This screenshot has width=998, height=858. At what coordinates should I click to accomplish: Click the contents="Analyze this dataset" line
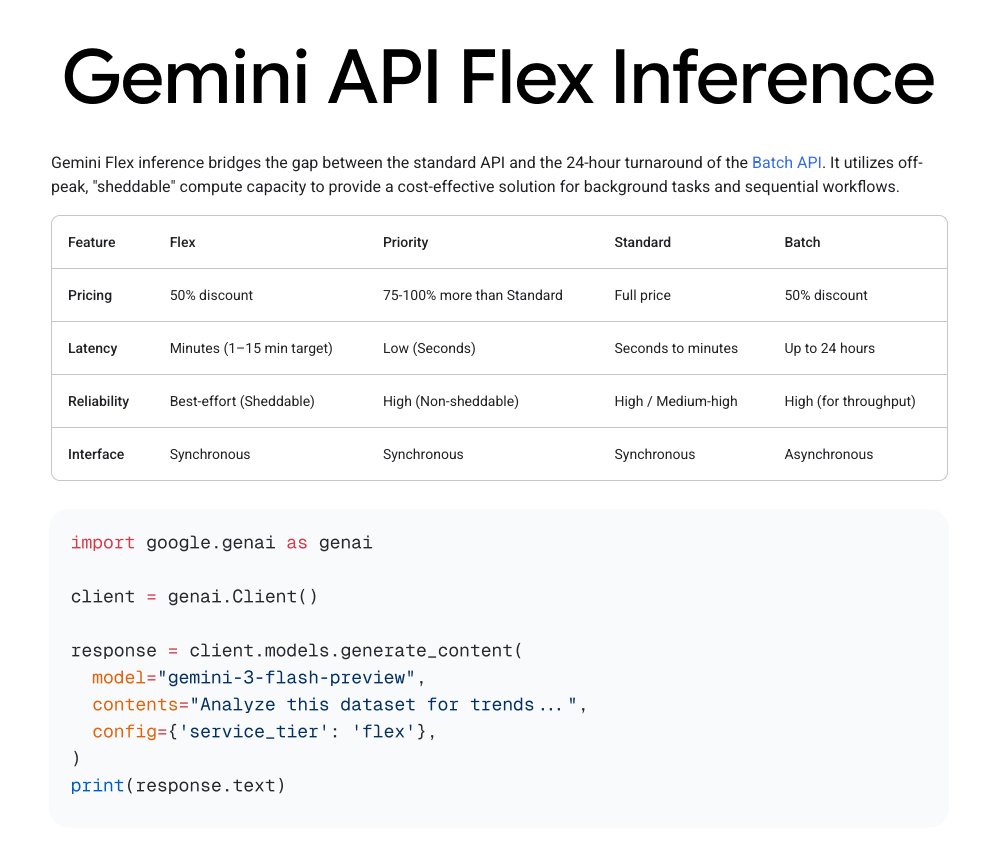[x=339, y=705]
